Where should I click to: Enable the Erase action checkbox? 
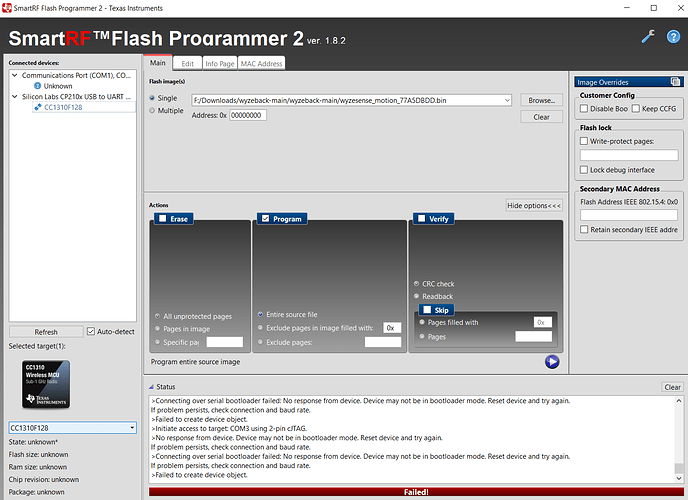coord(162,218)
